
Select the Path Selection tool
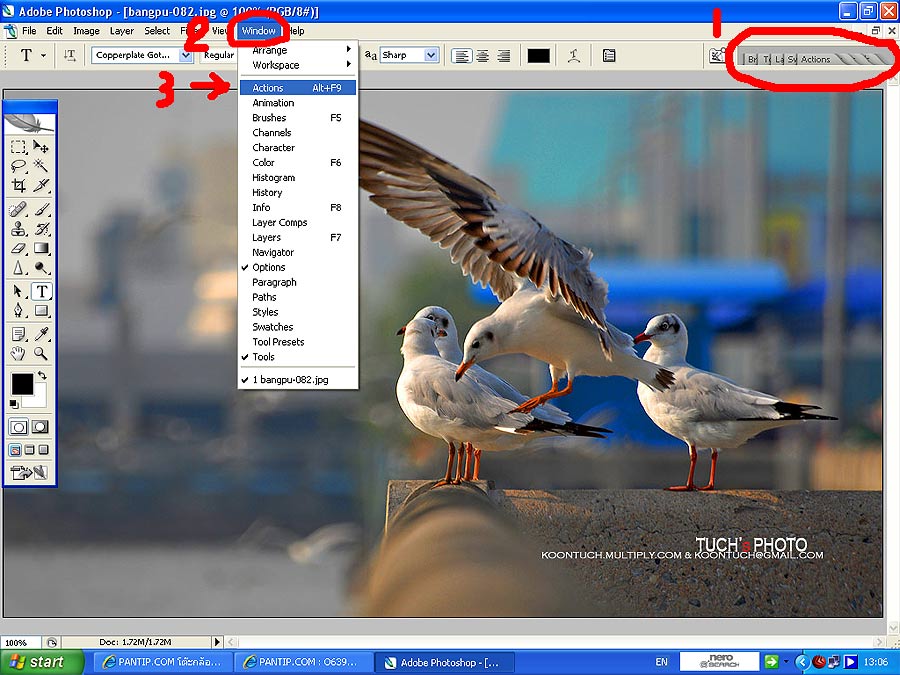(x=18, y=292)
